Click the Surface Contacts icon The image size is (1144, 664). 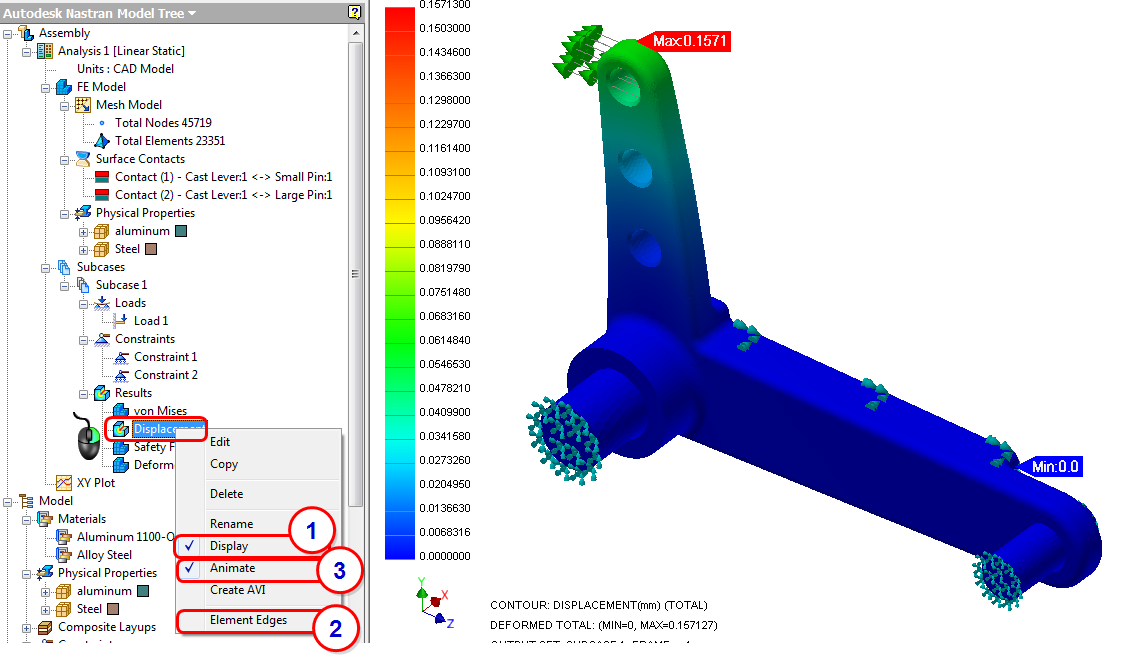pos(83,159)
